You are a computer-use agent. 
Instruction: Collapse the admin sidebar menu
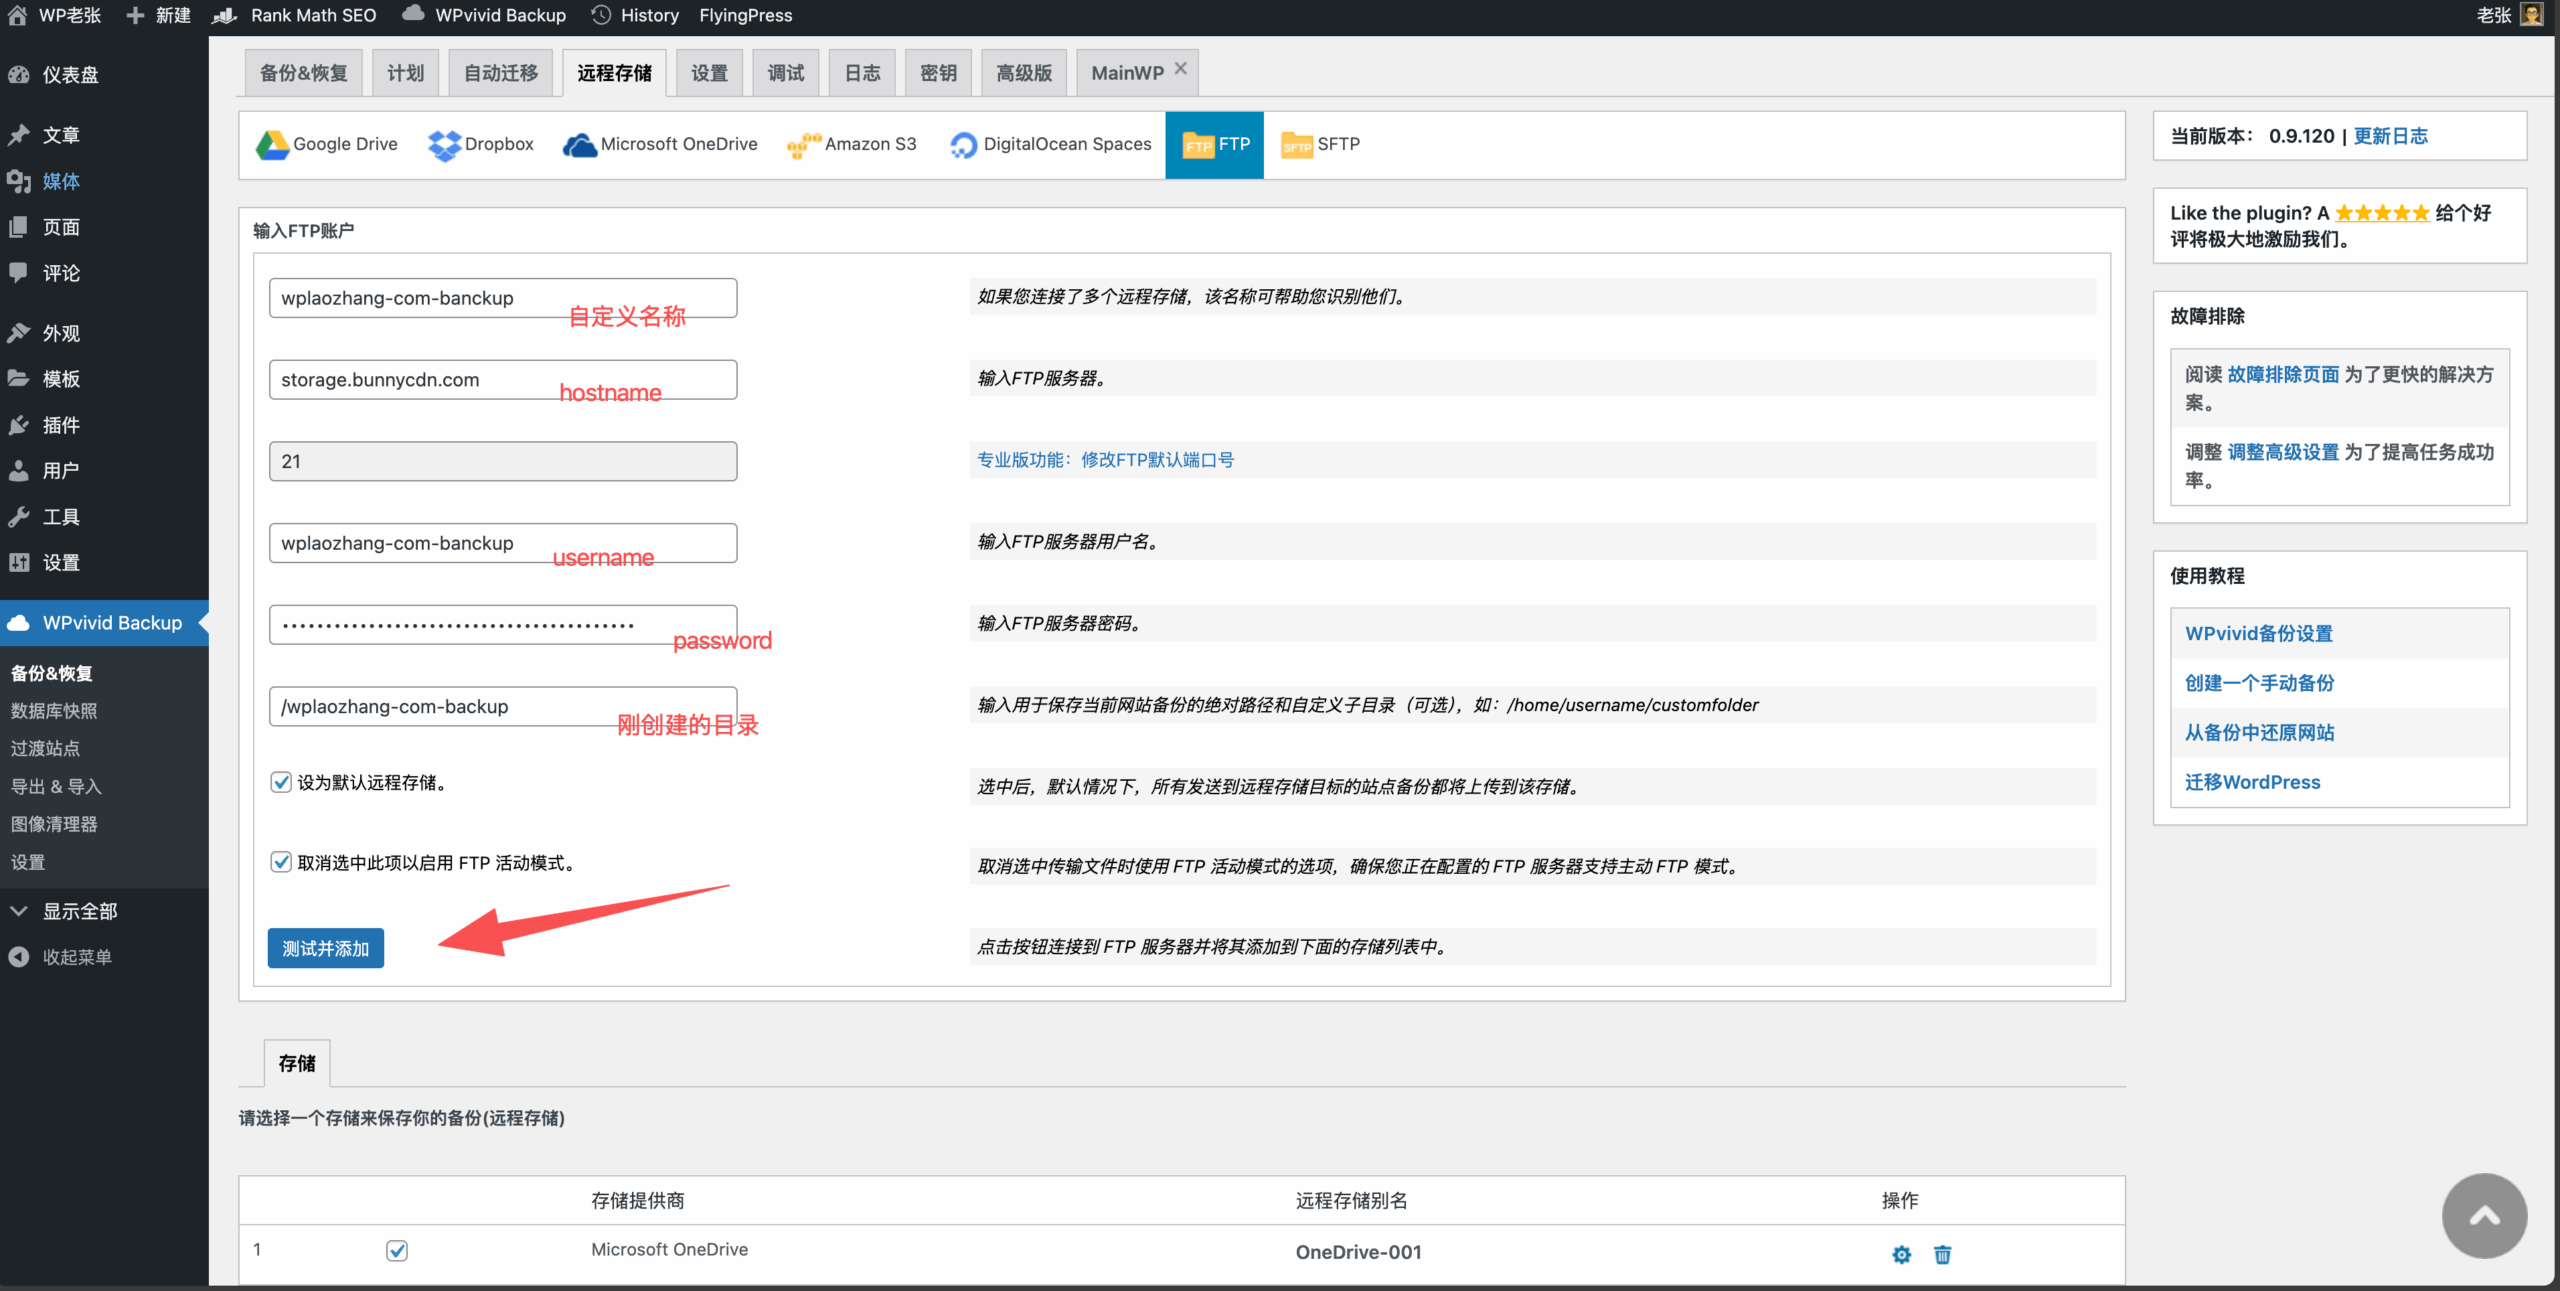click(x=76, y=957)
